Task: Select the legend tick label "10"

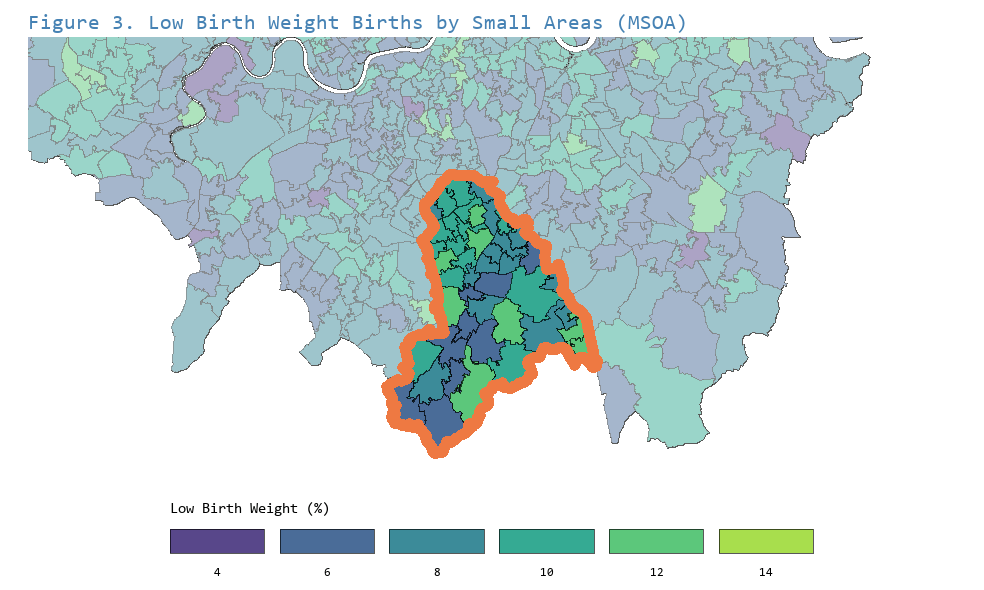Action: click(547, 572)
